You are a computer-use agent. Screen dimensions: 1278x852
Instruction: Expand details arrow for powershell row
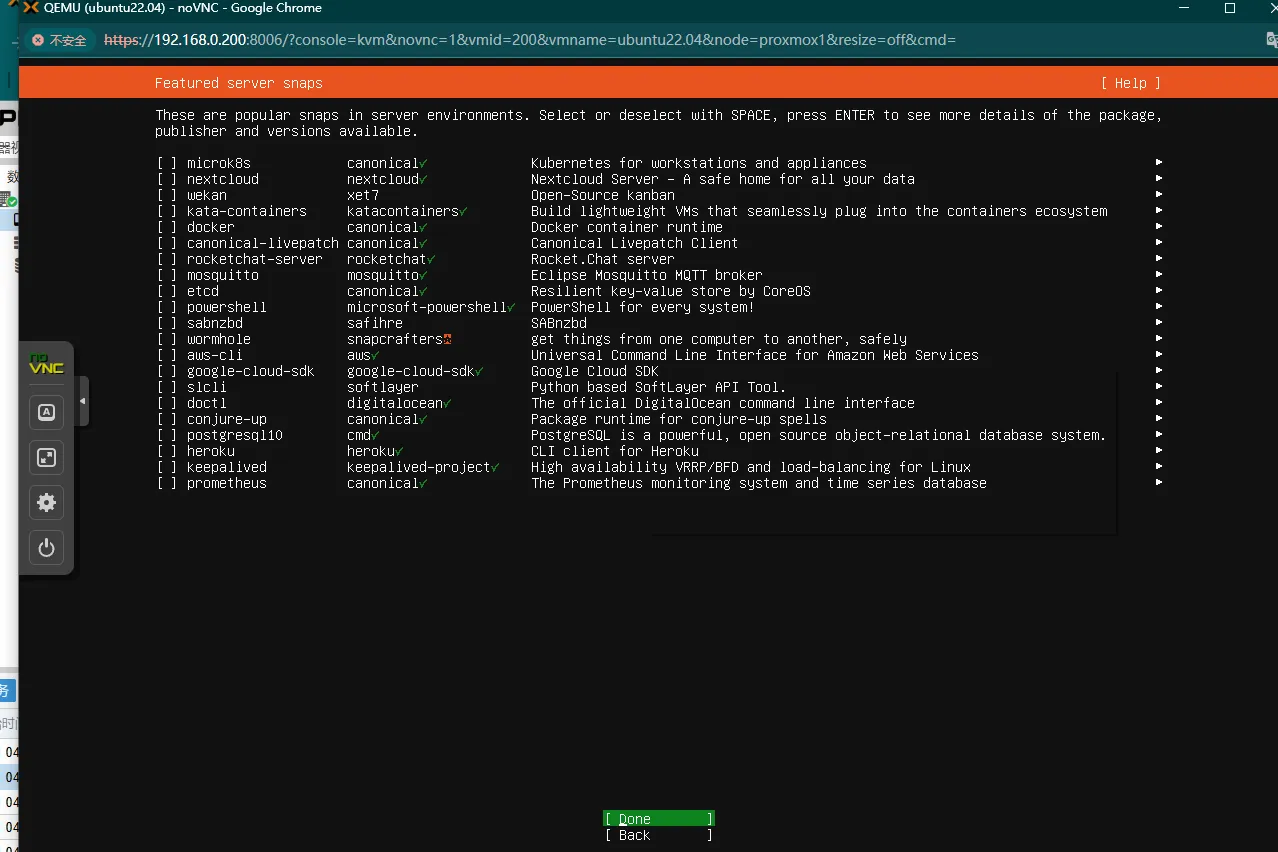pos(1159,306)
